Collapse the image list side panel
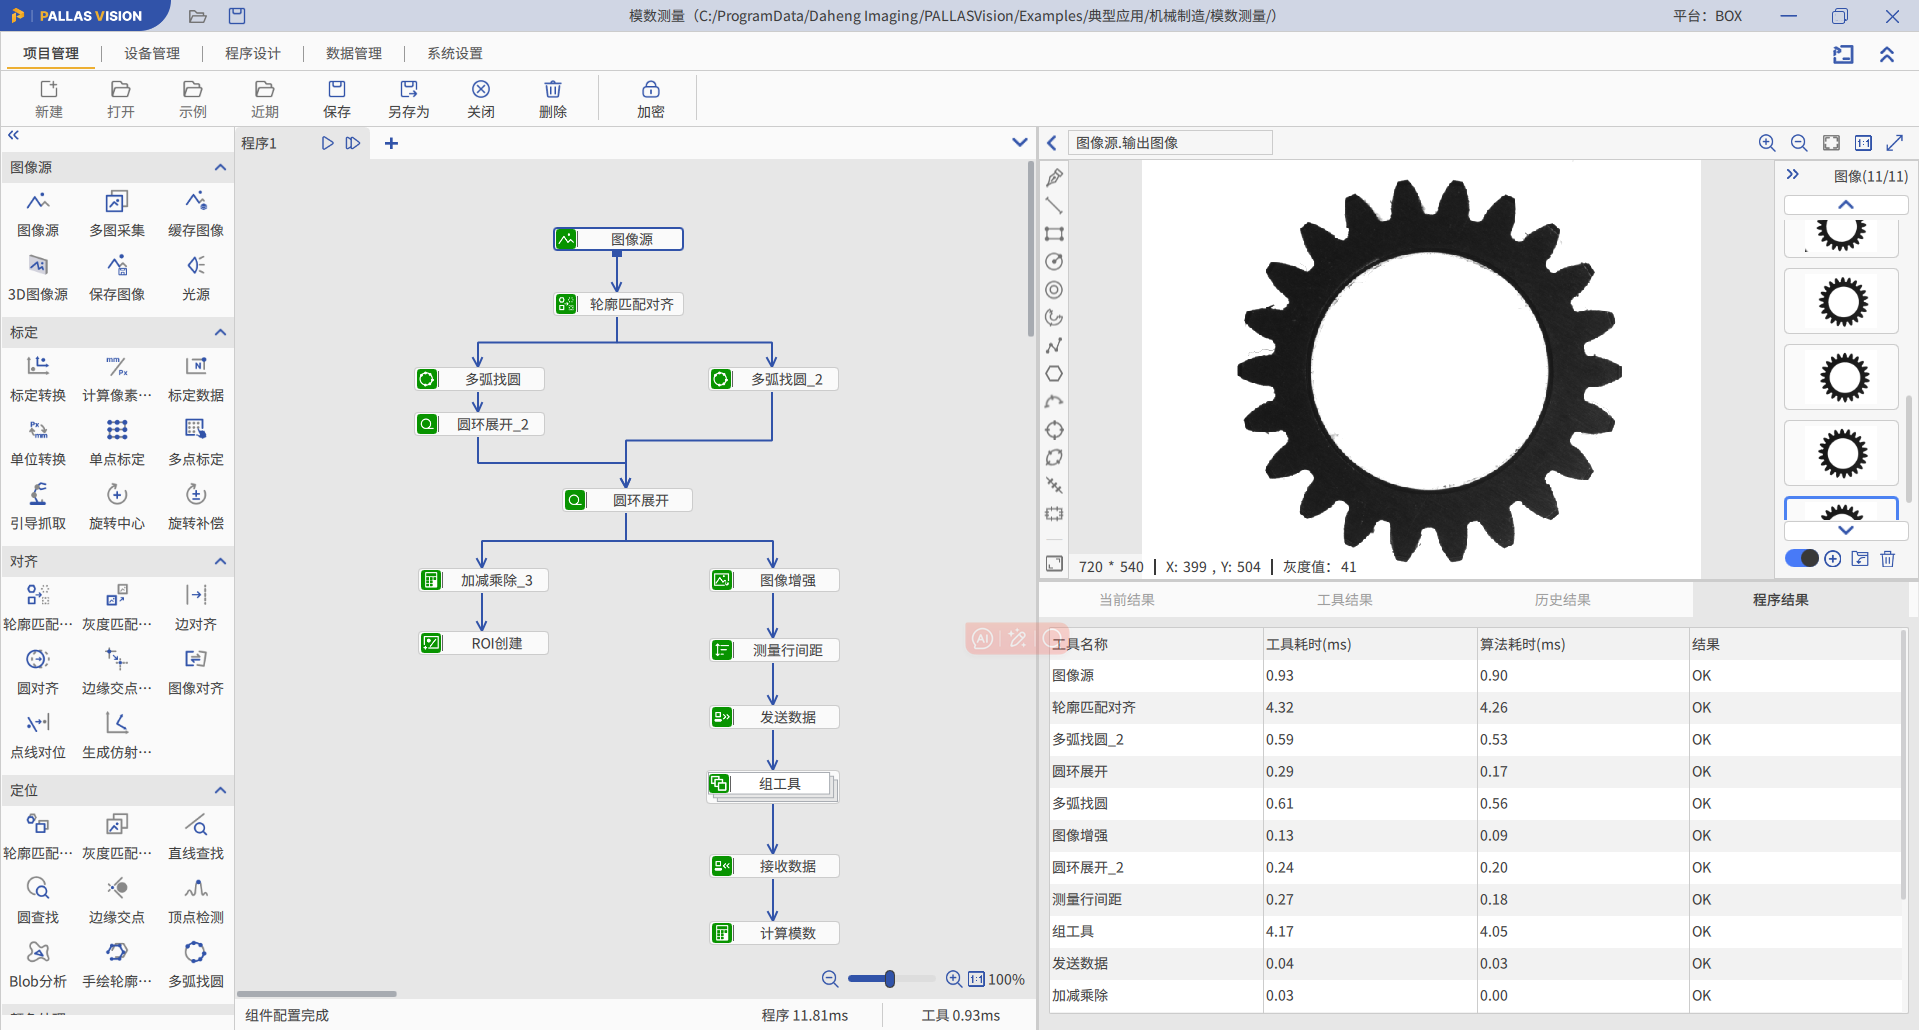This screenshot has height=1030, width=1919. [1793, 174]
